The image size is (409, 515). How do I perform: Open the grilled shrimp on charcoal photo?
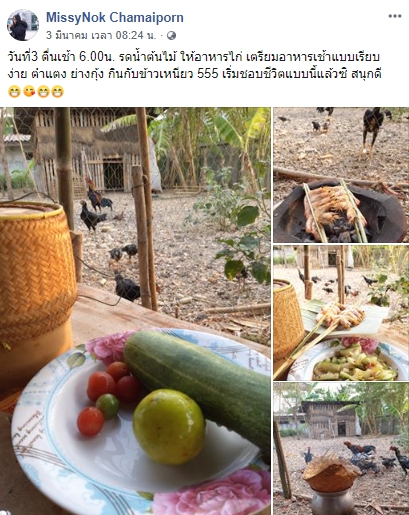pyautogui.click(x=341, y=175)
